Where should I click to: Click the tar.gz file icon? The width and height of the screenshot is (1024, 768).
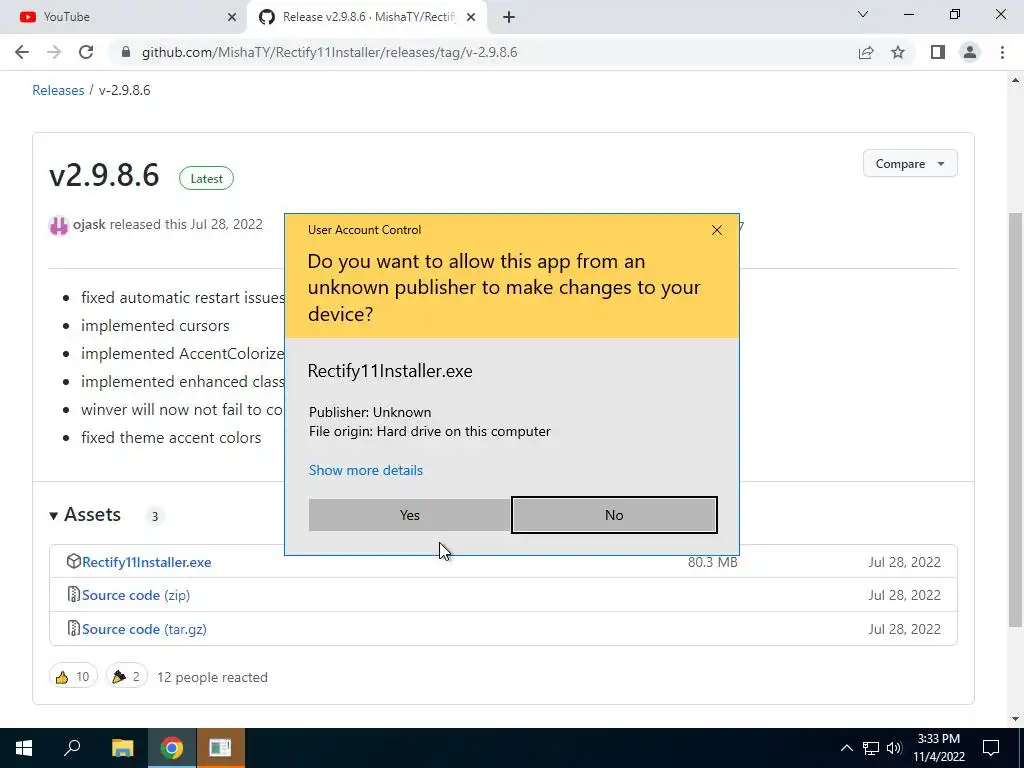74,628
